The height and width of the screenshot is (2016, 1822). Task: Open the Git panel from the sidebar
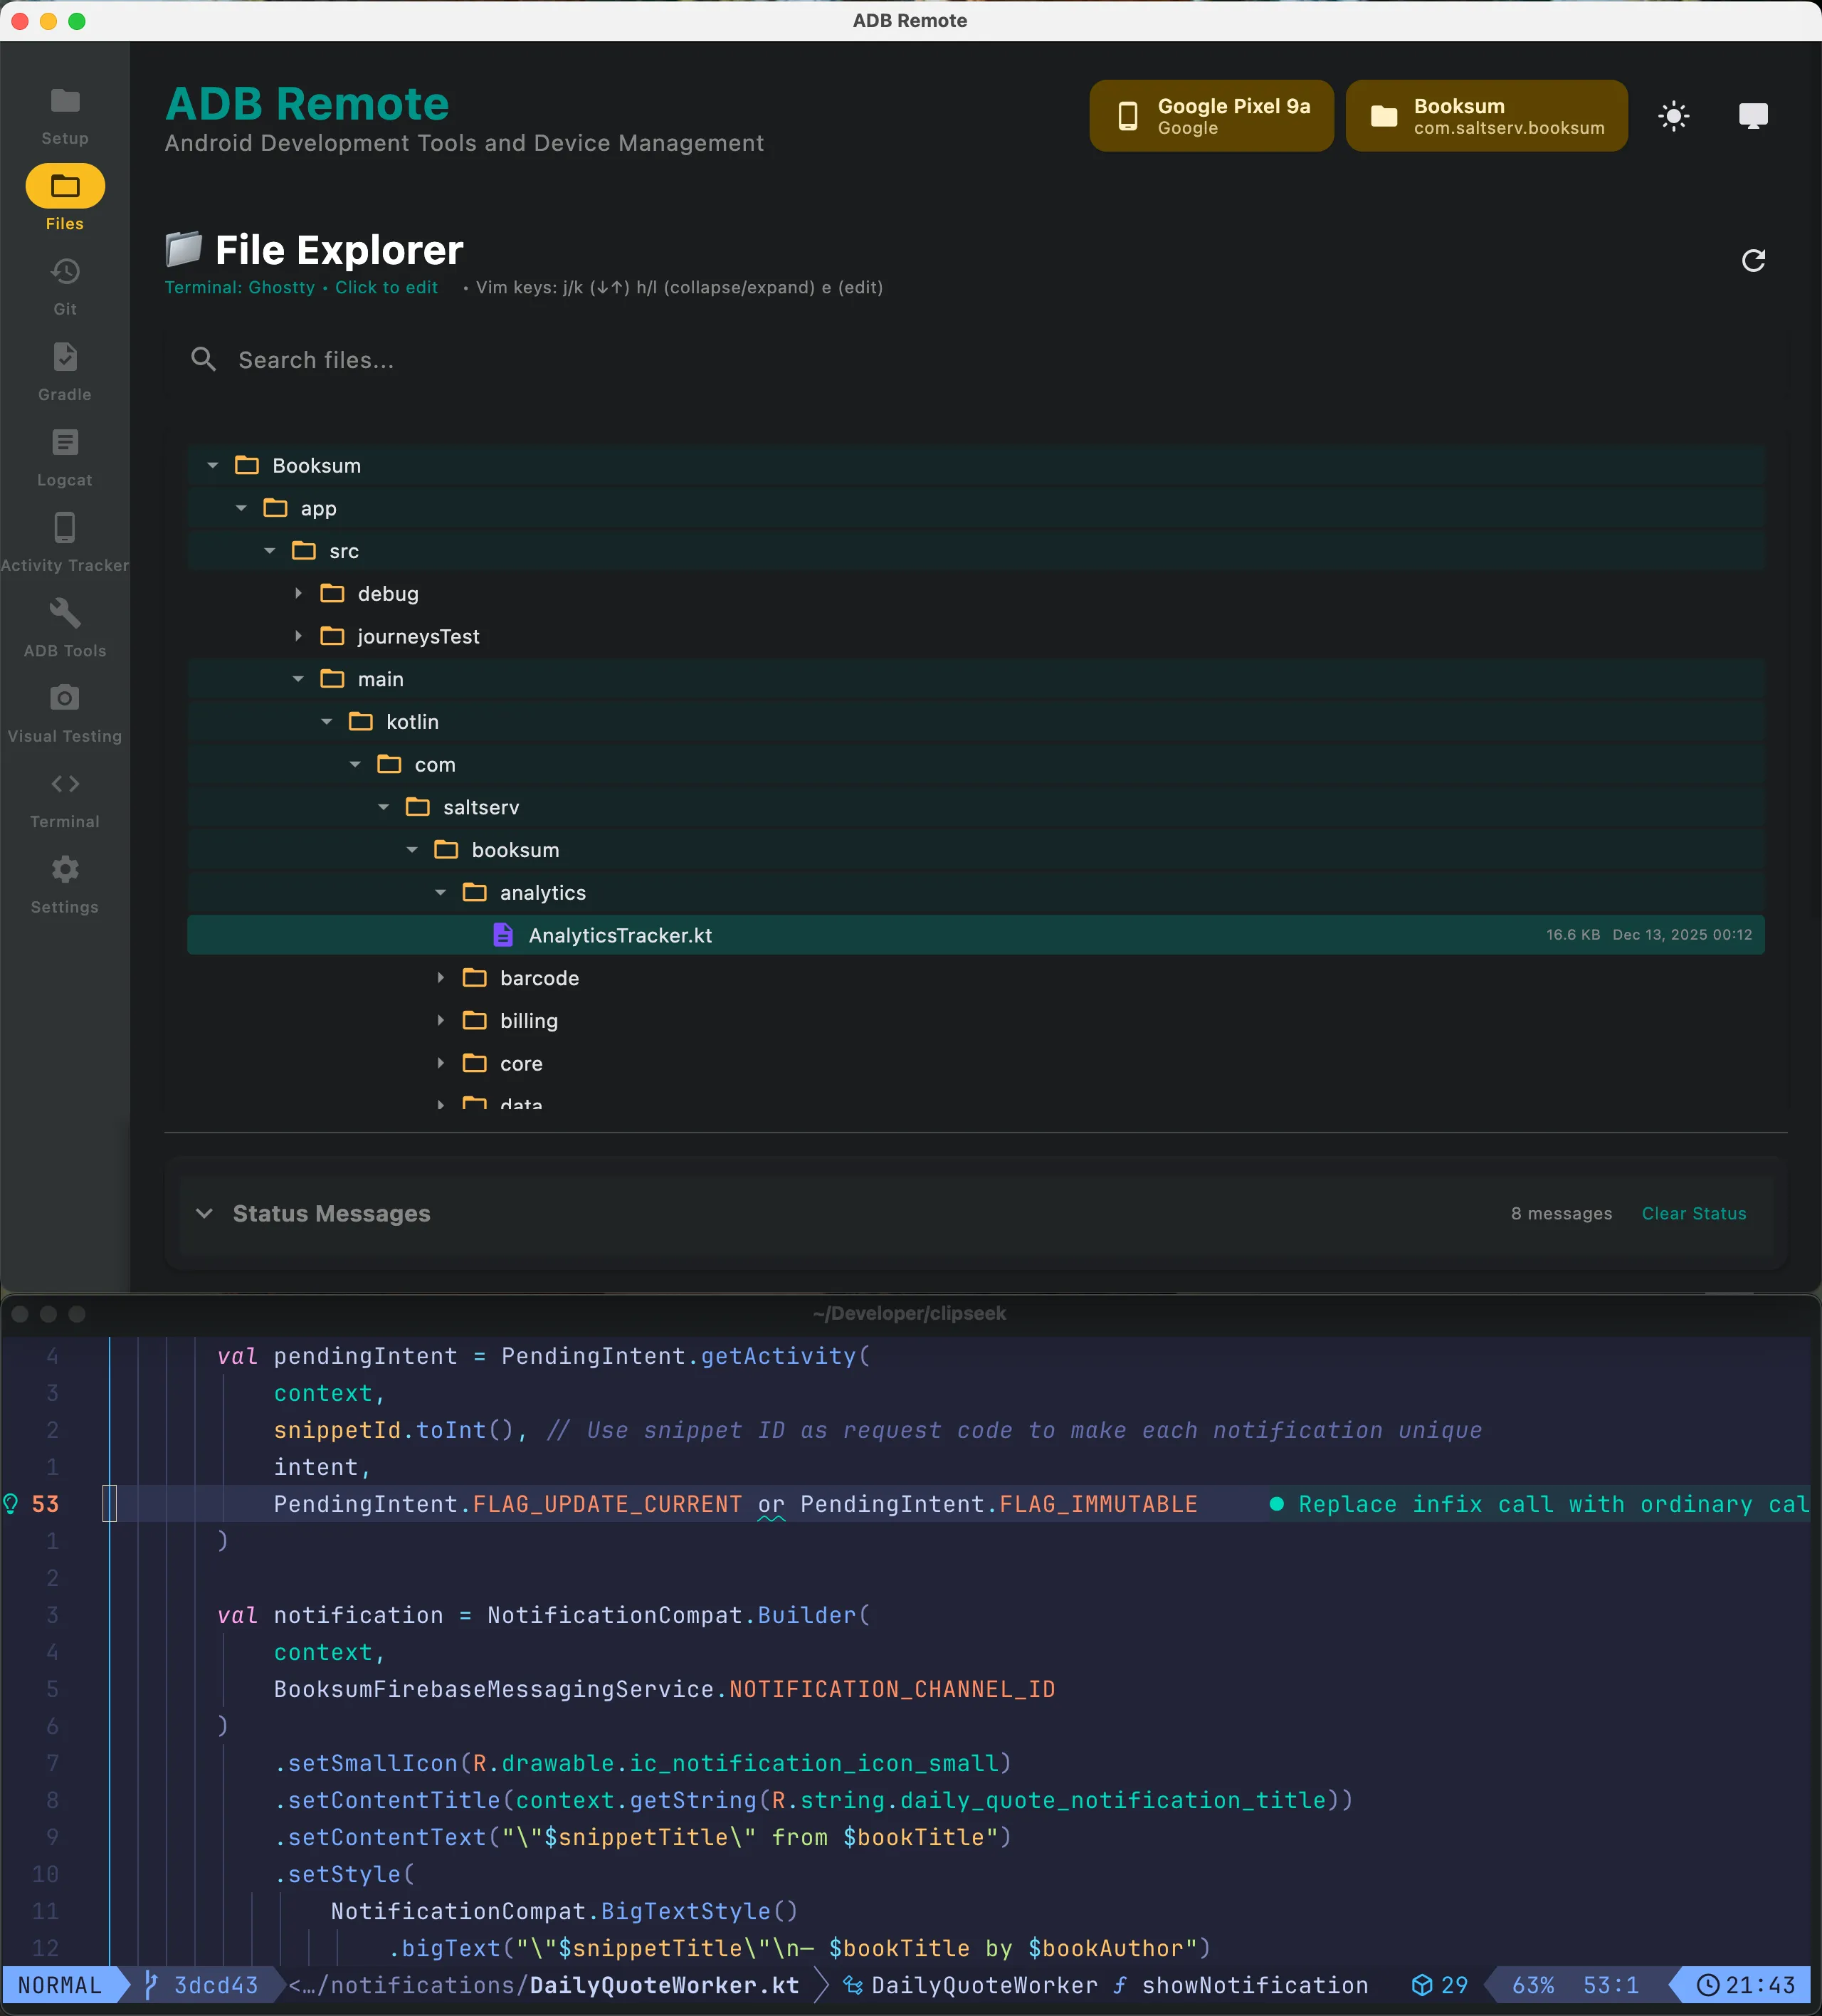(64, 283)
